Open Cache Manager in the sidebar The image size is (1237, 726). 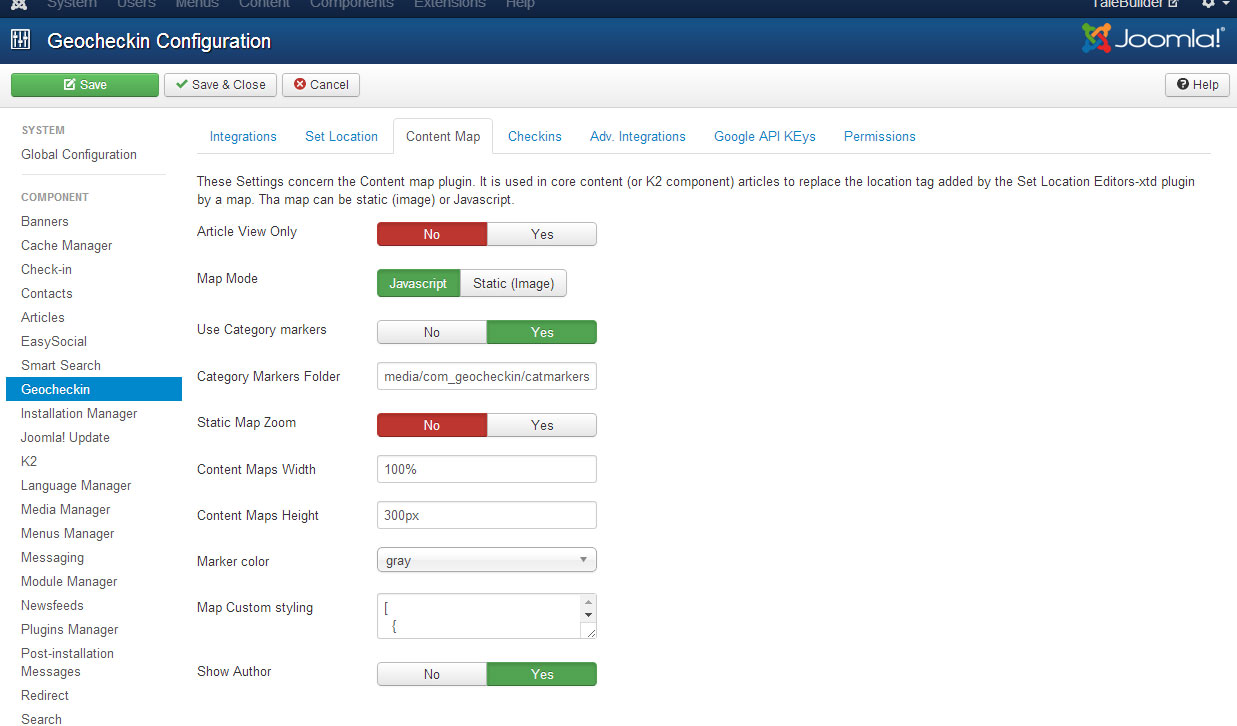[67, 246]
